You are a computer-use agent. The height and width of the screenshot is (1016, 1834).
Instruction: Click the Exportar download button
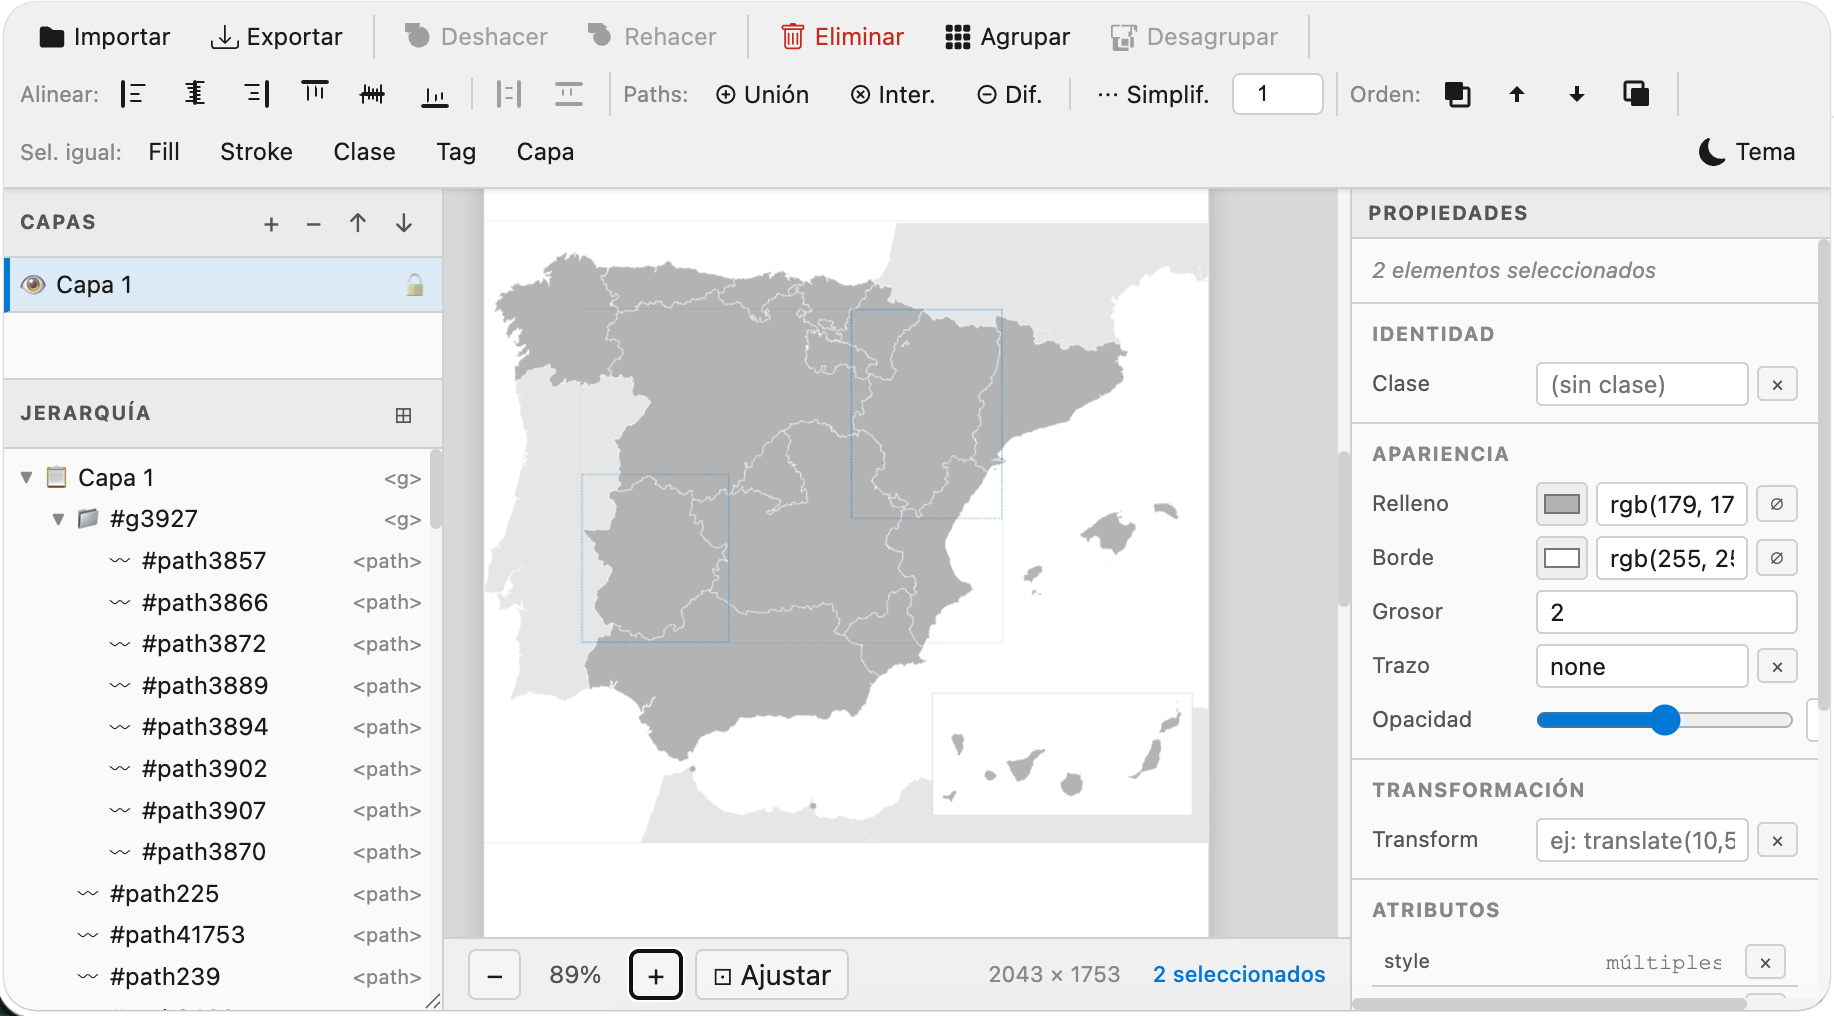point(277,37)
